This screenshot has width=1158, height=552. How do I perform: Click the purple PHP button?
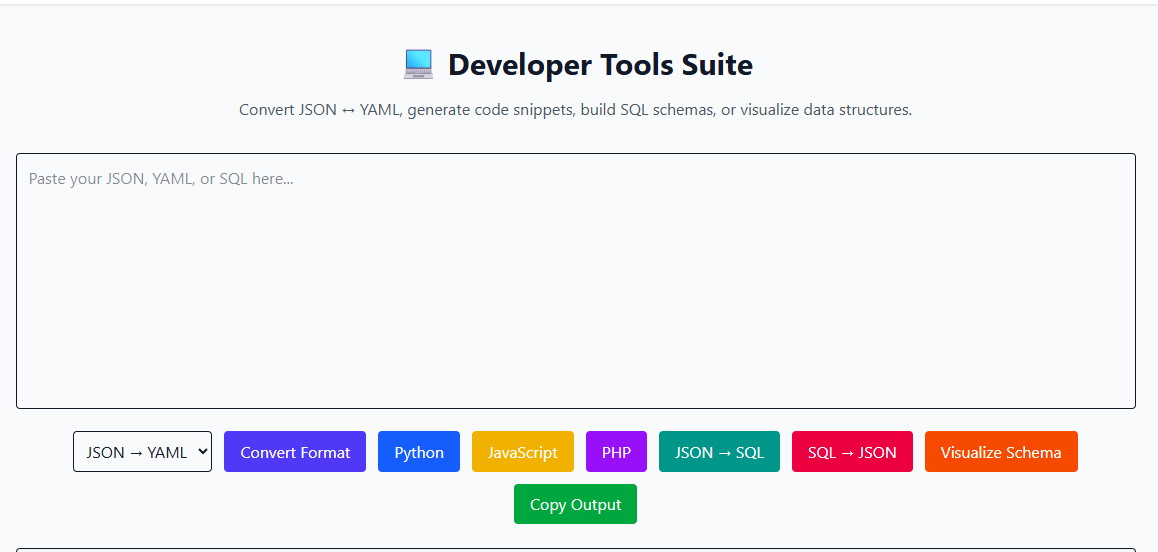617,452
